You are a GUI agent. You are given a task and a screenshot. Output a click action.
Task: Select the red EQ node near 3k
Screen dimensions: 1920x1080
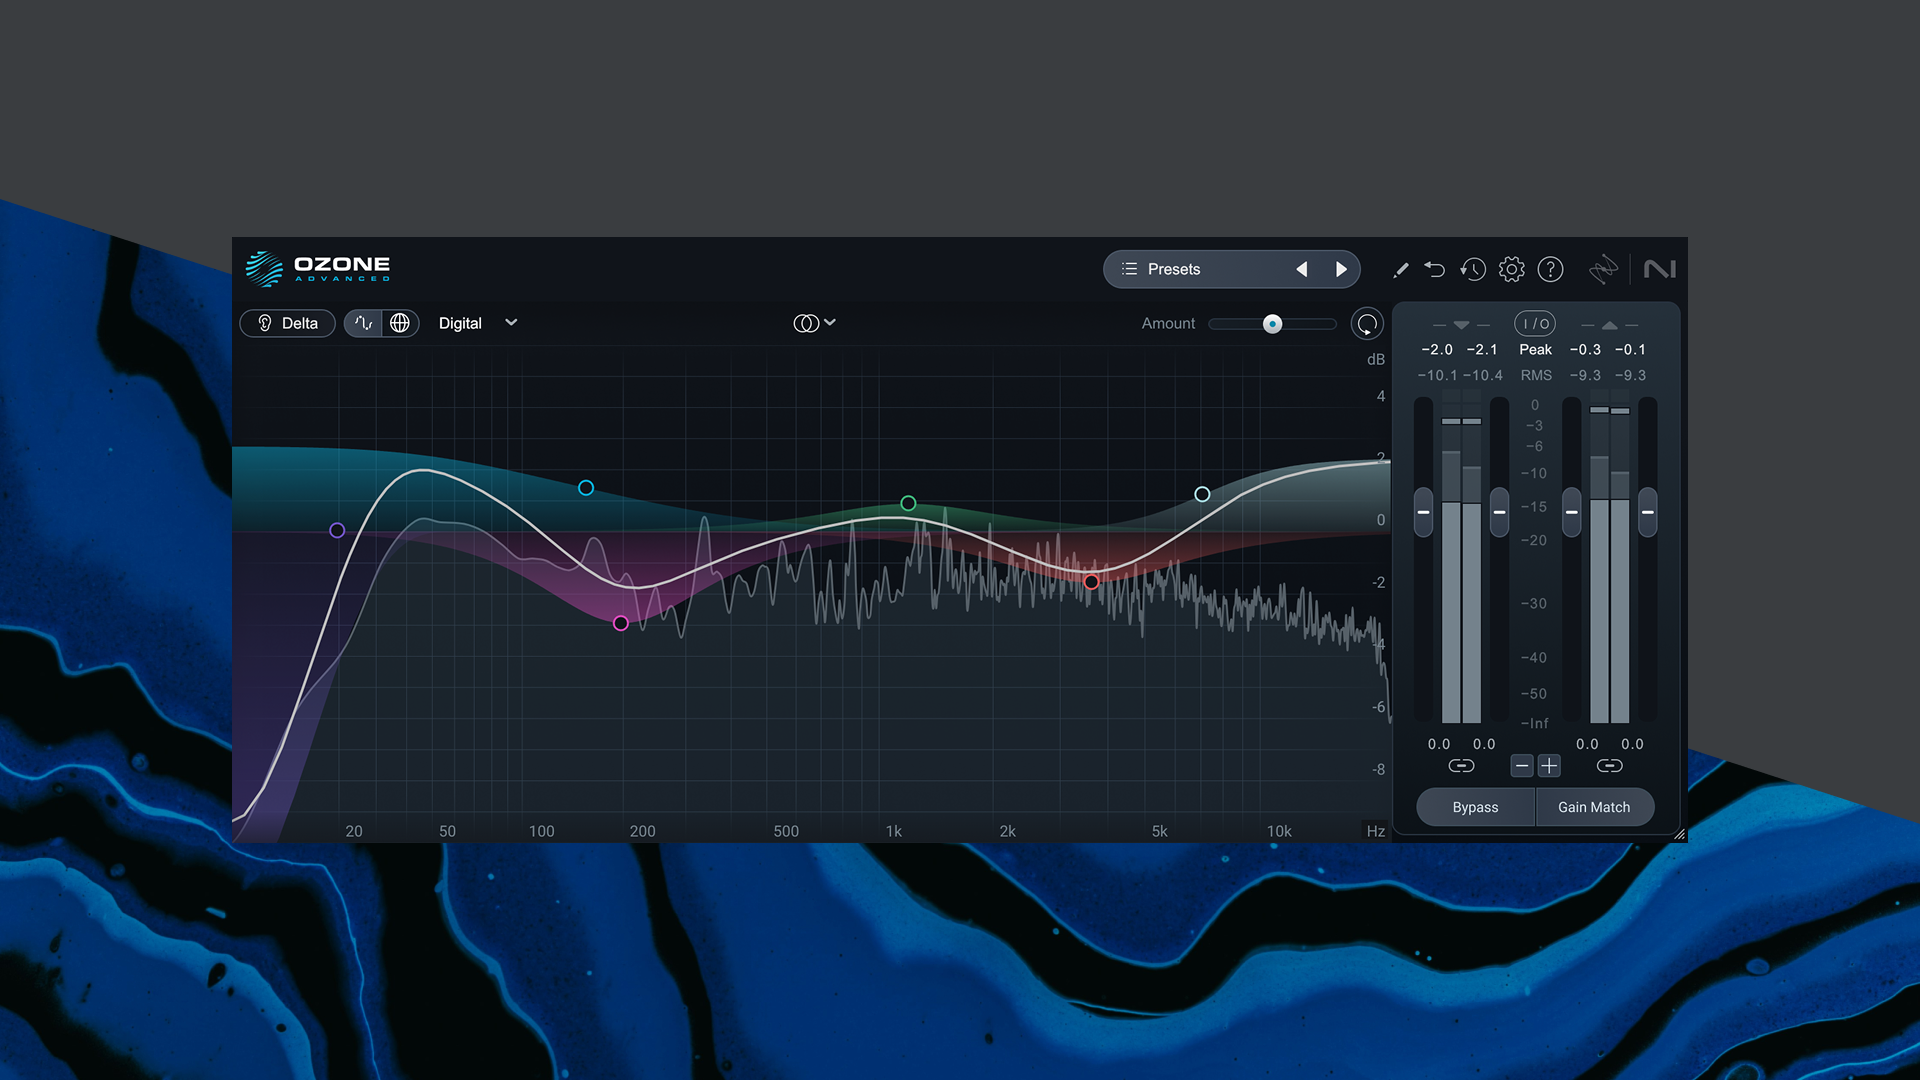[1091, 581]
